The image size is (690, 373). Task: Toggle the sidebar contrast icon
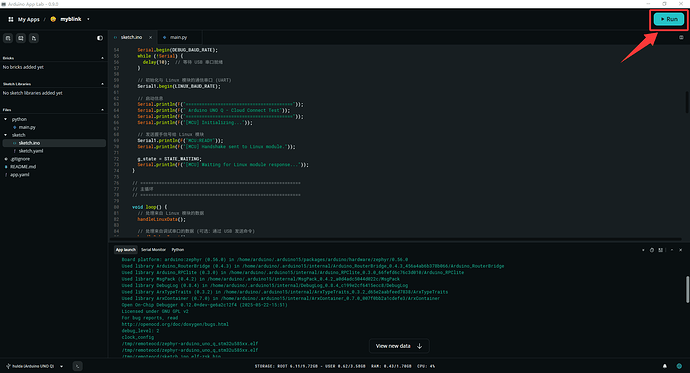tap(100, 38)
